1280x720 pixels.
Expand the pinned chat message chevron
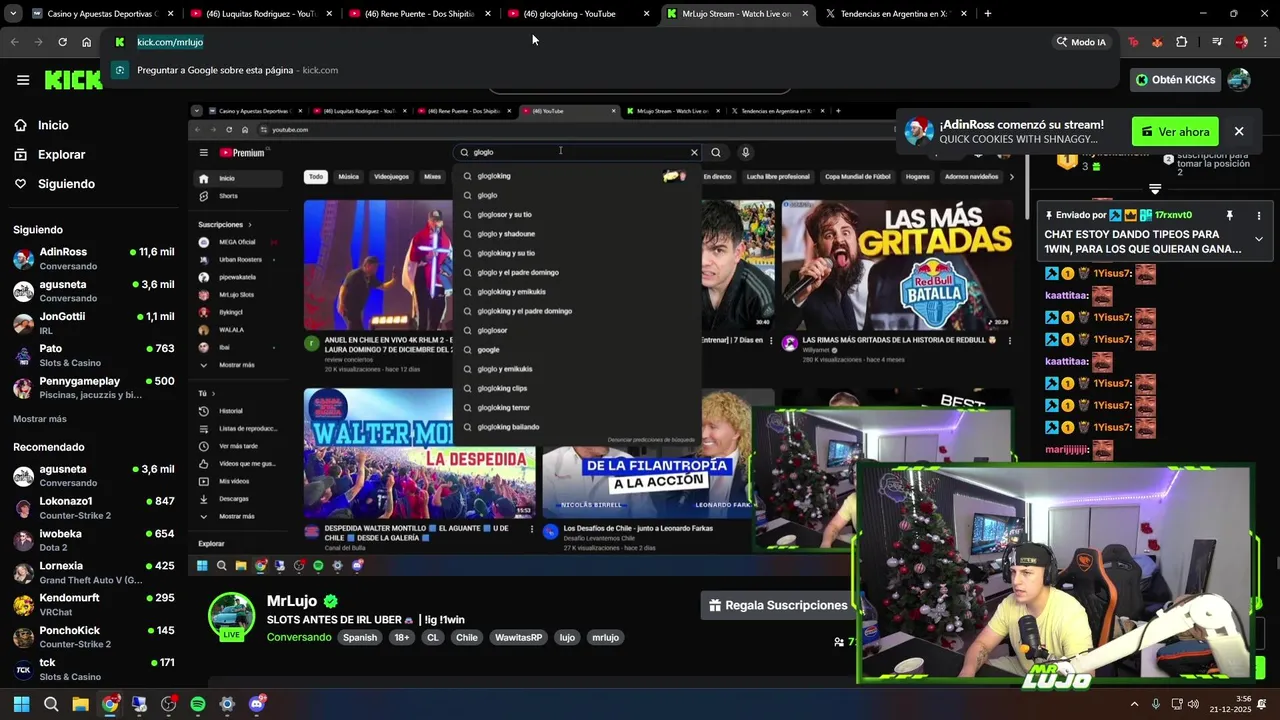pos(1259,240)
